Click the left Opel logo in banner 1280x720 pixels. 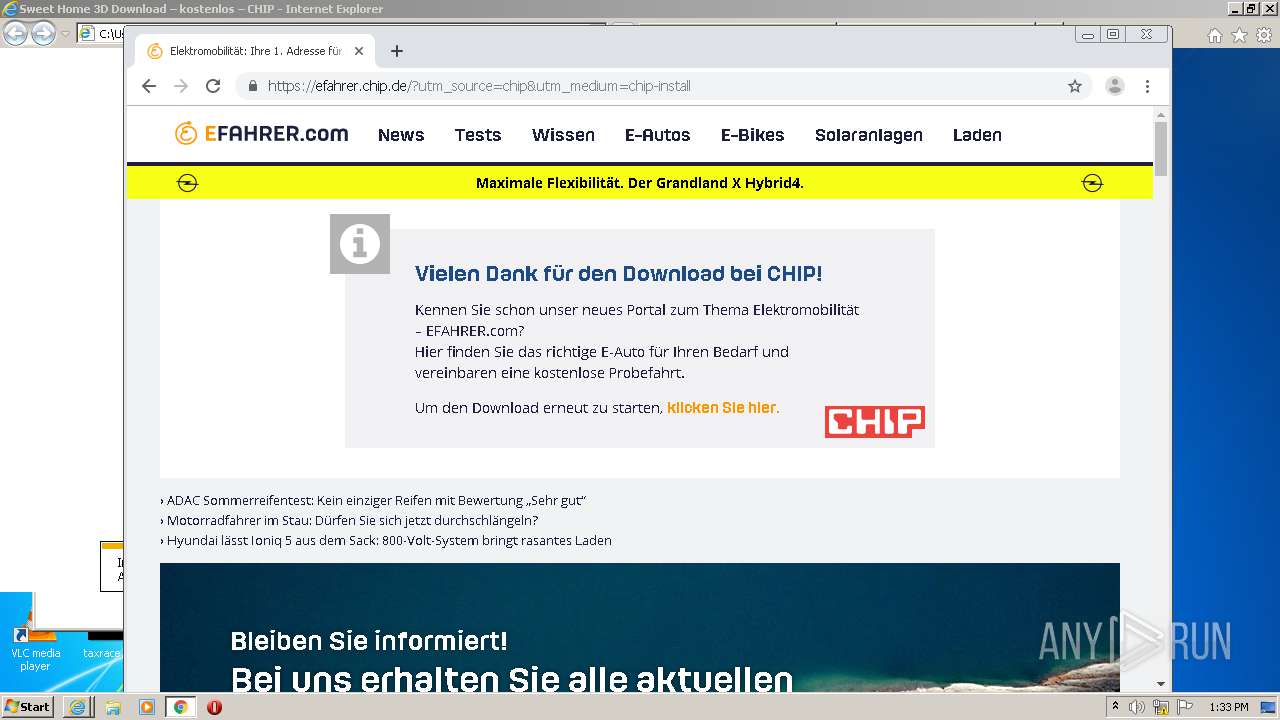pos(187,183)
